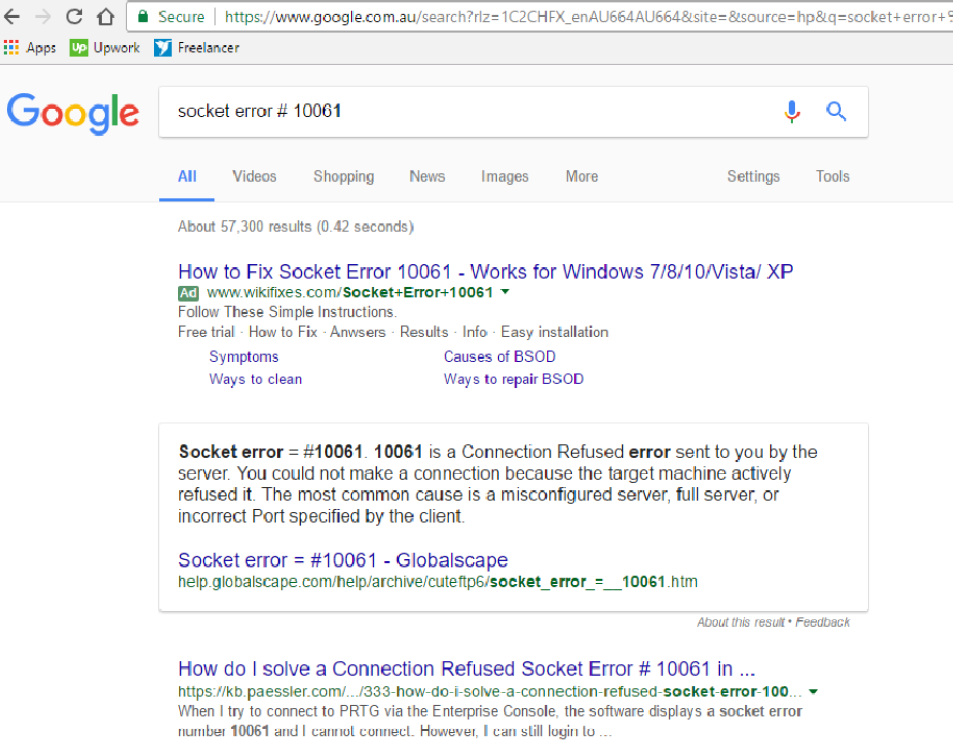Switch to the Shopping tab
The width and height of the screenshot is (955, 746).
click(x=344, y=177)
